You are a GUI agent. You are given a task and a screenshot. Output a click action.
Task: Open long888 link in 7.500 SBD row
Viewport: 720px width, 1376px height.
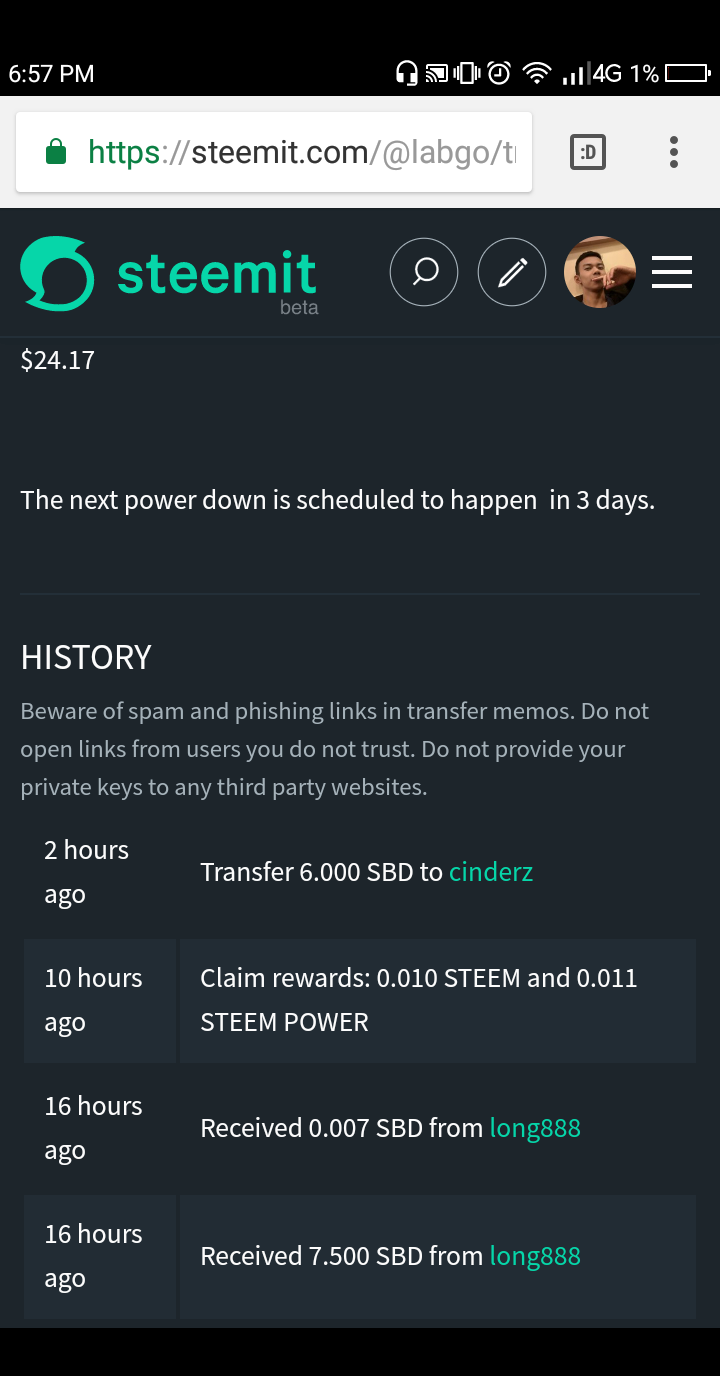pyautogui.click(x=535, y=1256)
